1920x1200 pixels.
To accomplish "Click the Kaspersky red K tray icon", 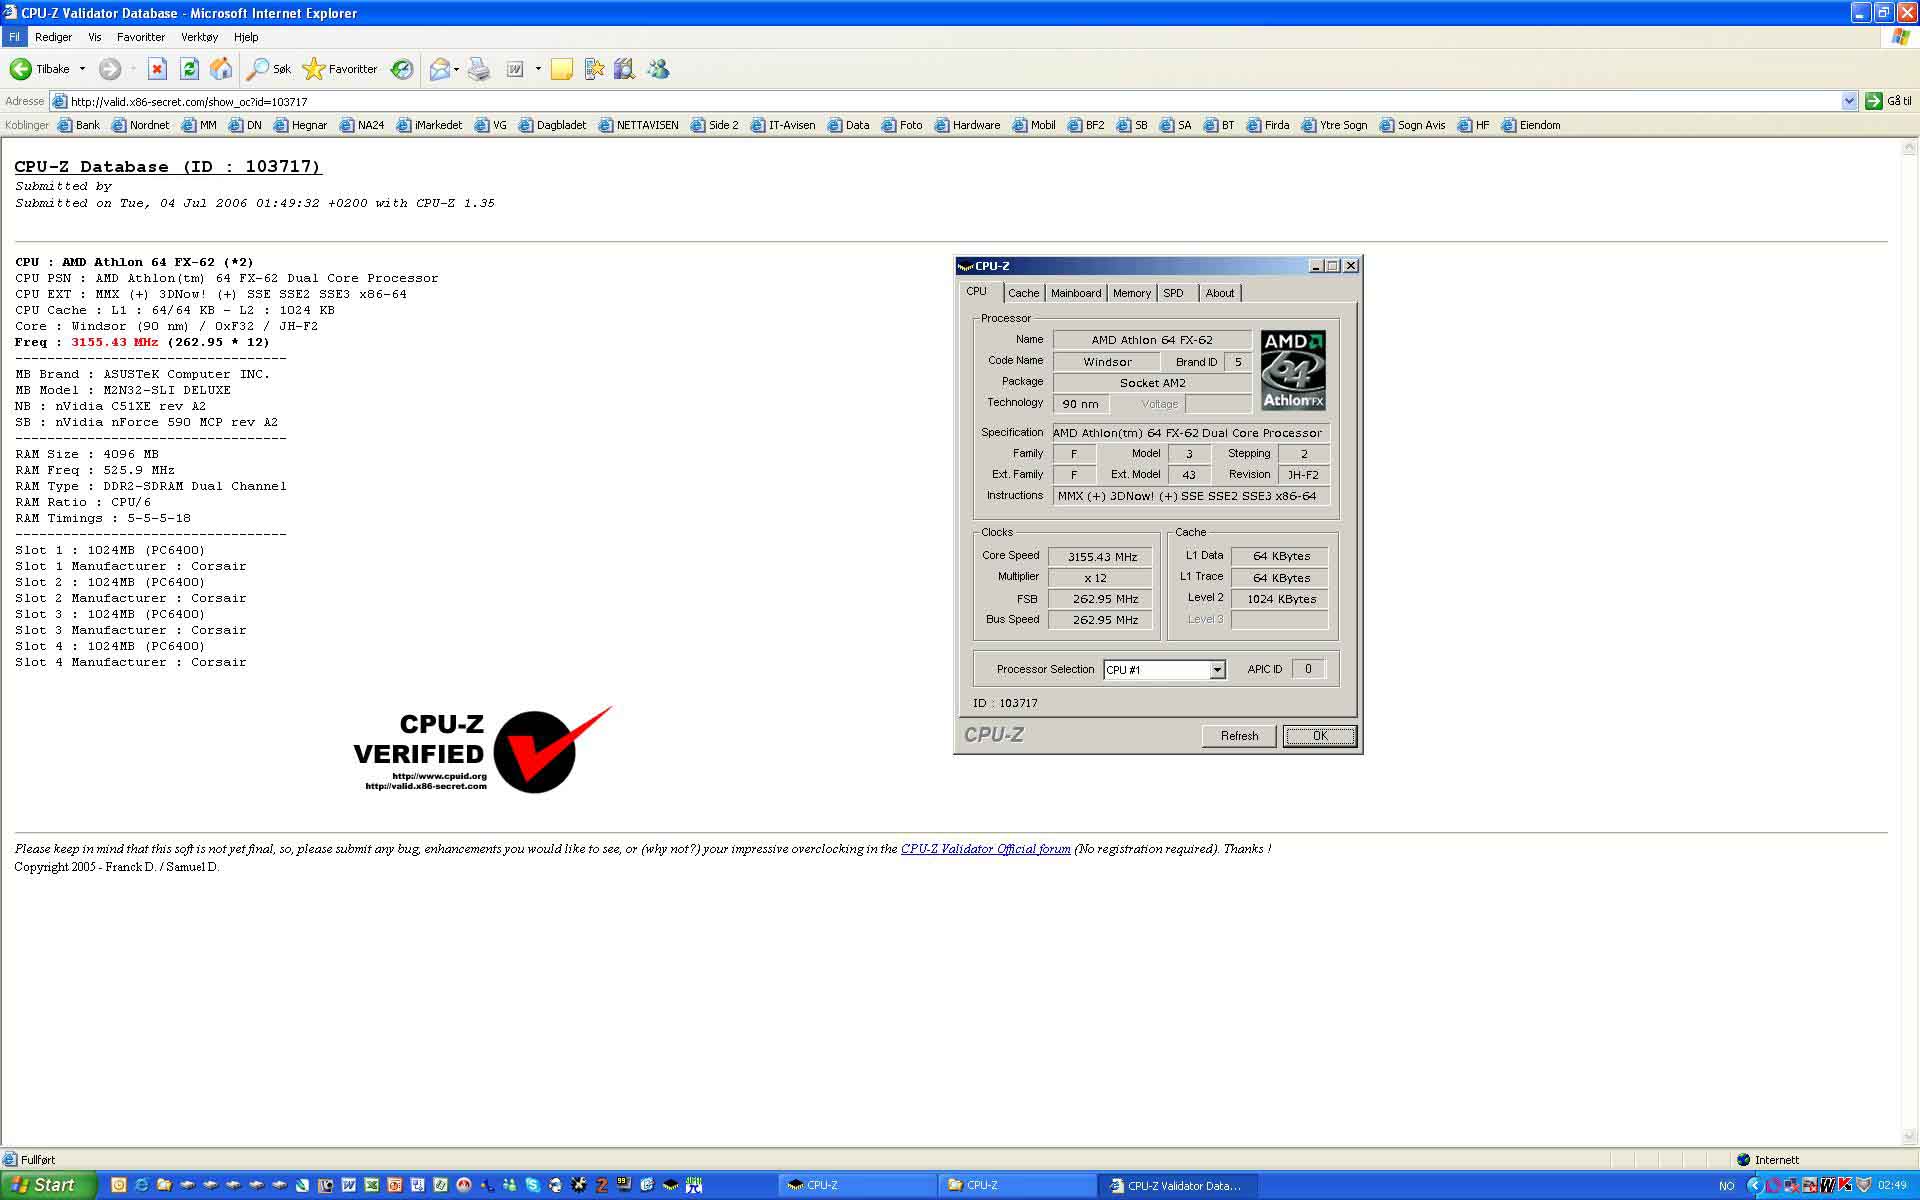I will (1845, 1185).
